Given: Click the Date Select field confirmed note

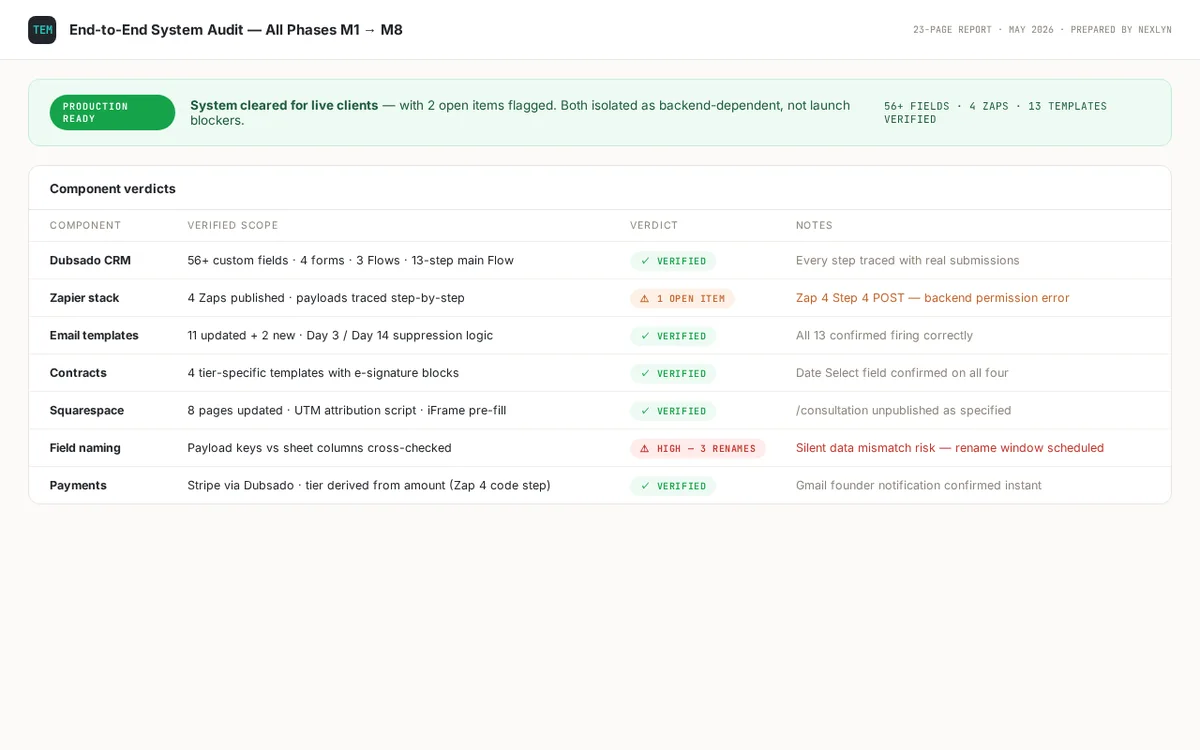Looking at the screenshot, I should click(x=902, y=373).
